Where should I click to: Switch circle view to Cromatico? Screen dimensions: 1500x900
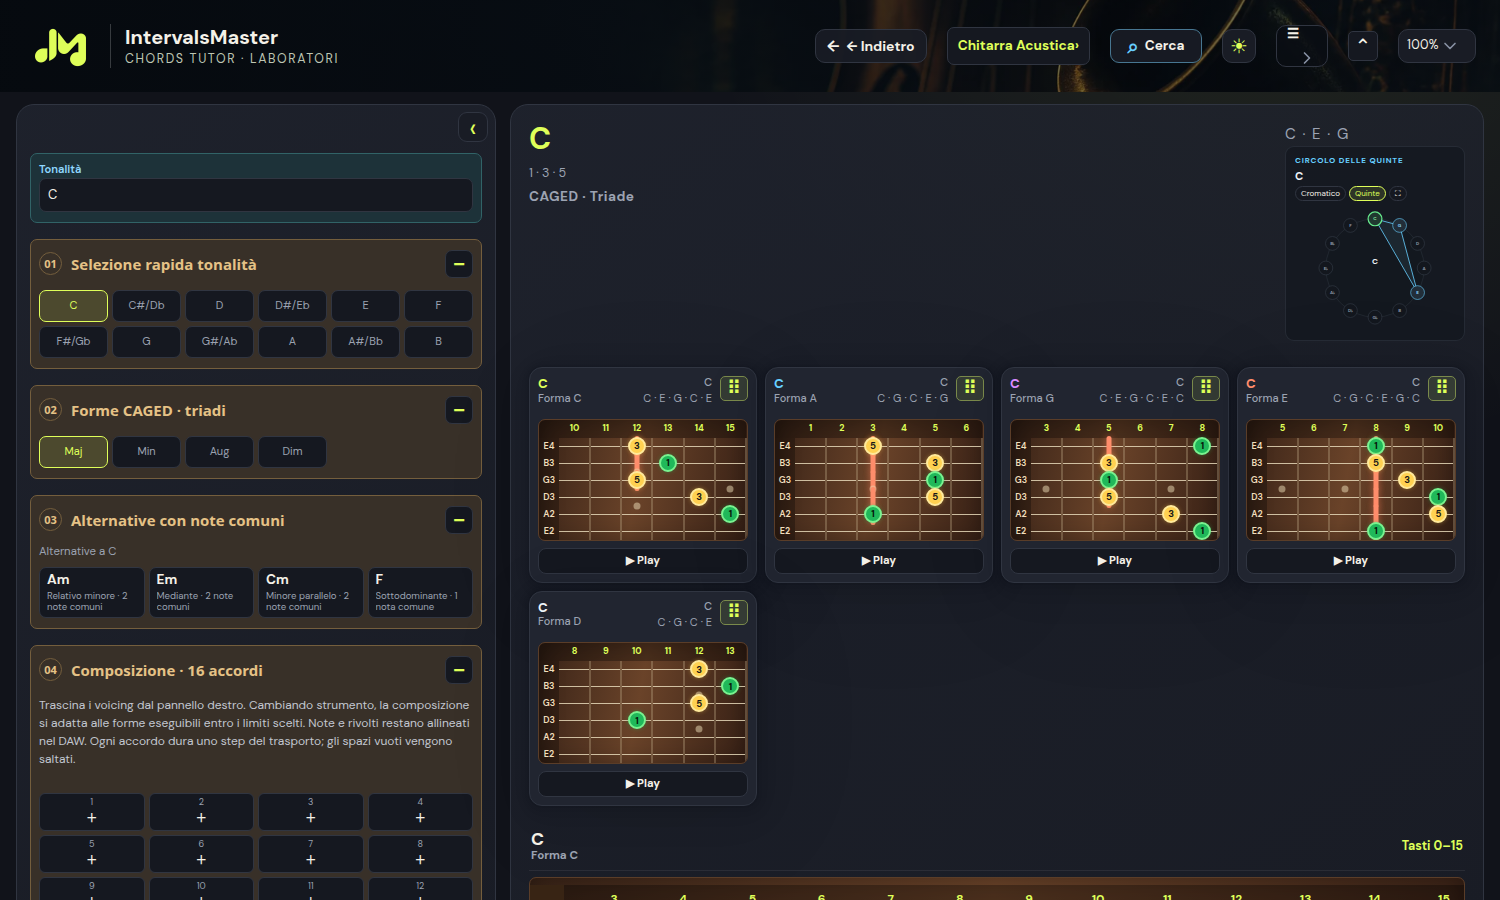(1320, 194)
